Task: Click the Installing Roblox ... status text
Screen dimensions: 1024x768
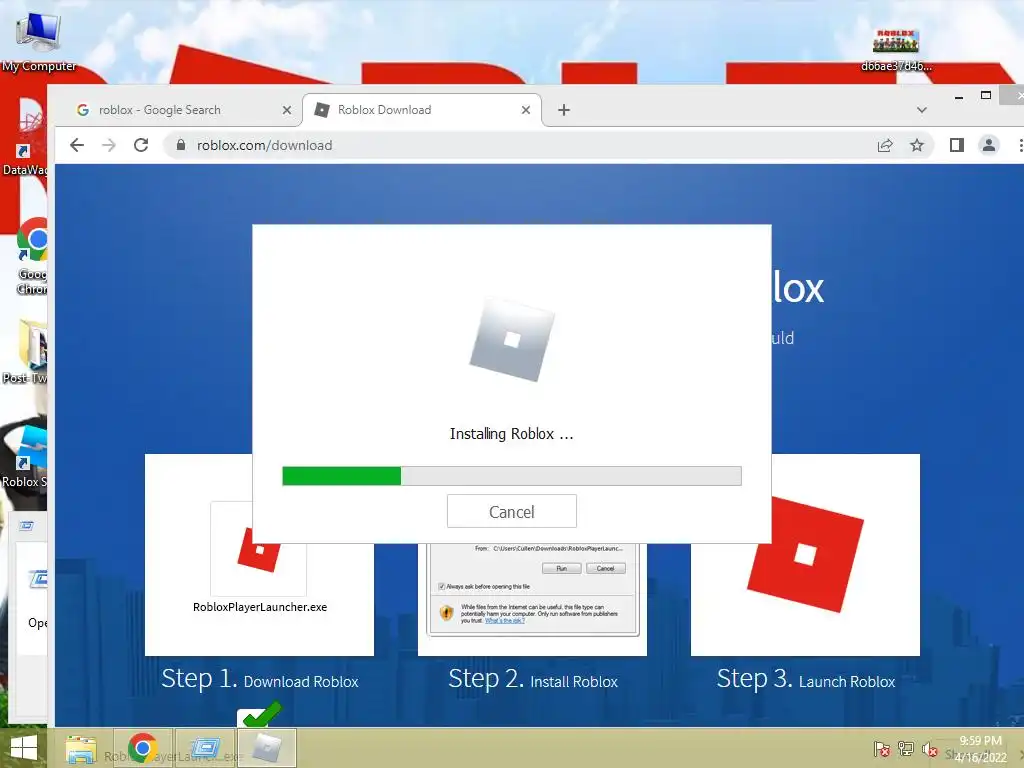Action: click(511, 434)
